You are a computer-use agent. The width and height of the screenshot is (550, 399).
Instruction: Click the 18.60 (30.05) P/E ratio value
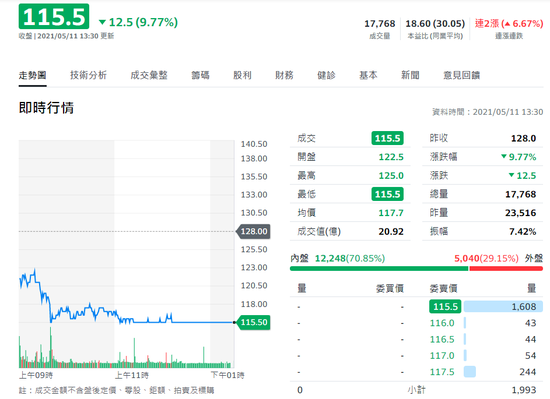pyautogui.click(x=435, y=23)
